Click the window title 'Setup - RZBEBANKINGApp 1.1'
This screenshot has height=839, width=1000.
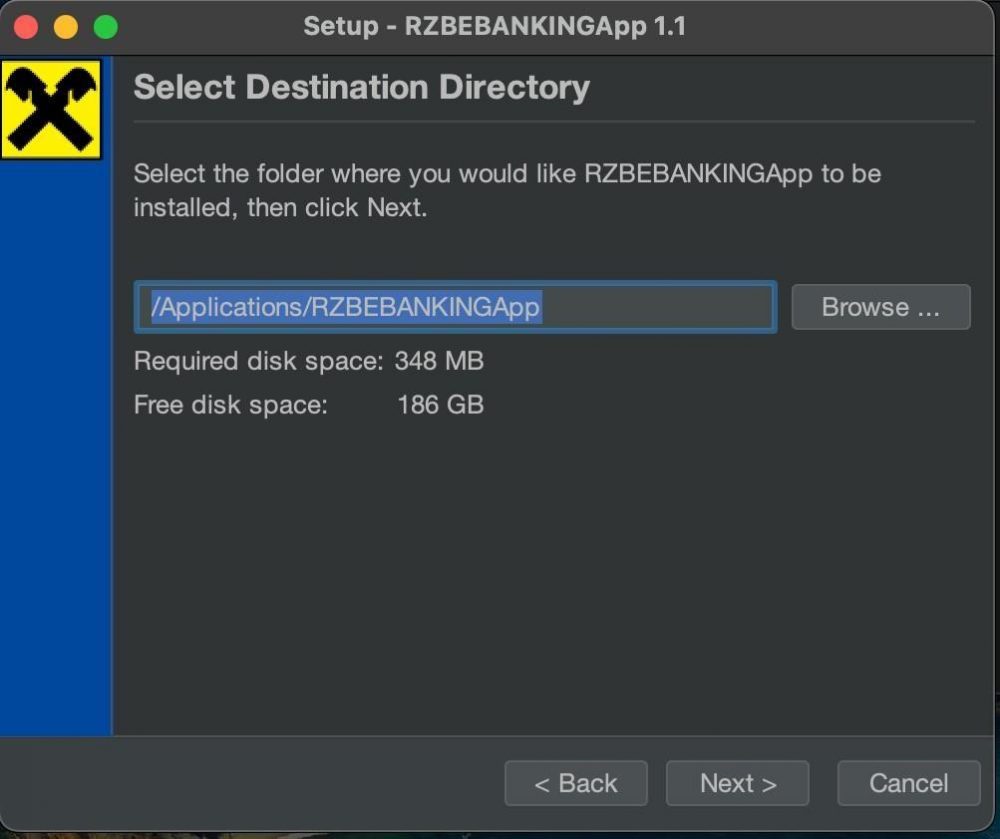tap(494, 26)
